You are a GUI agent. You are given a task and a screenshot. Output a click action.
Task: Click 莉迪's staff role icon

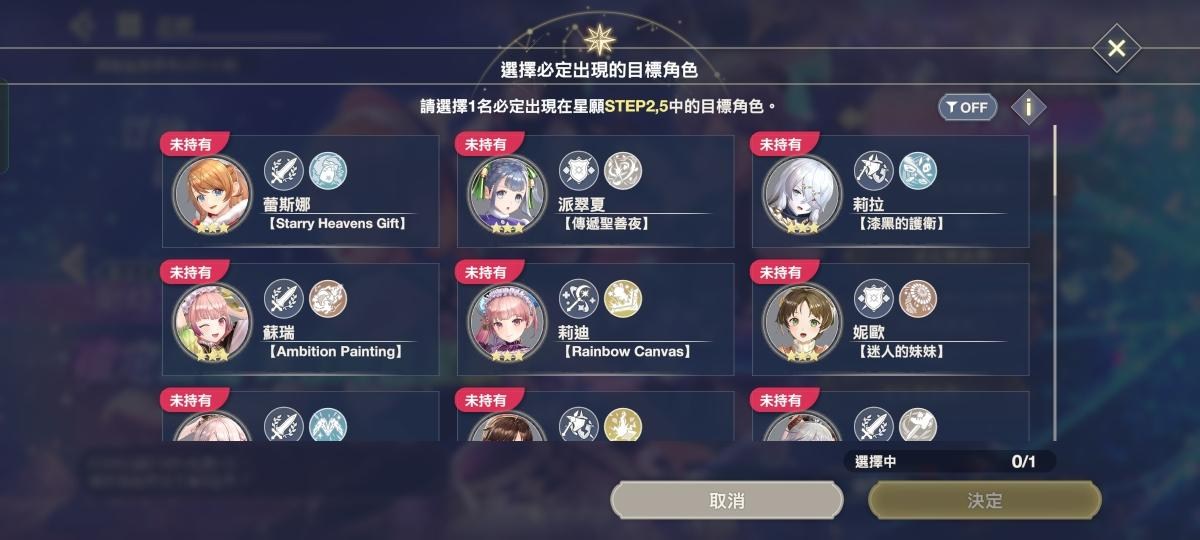pyautogui.click(x=577, y=298)
